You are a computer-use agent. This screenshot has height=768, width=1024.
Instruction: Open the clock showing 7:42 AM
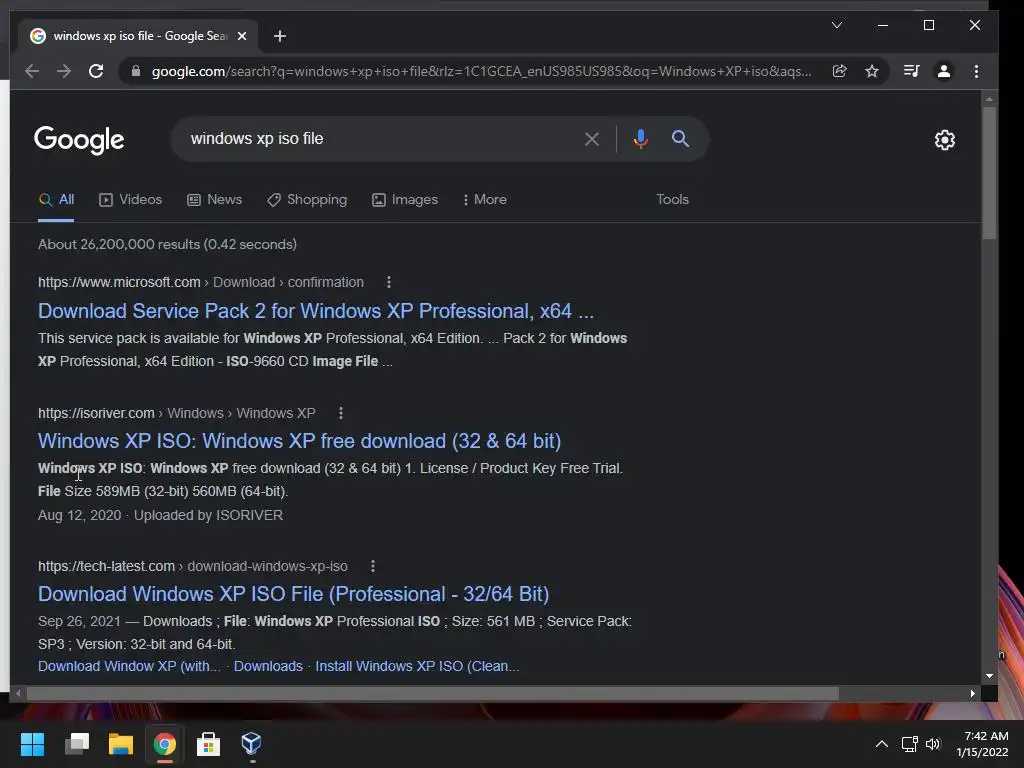(983, 744)
